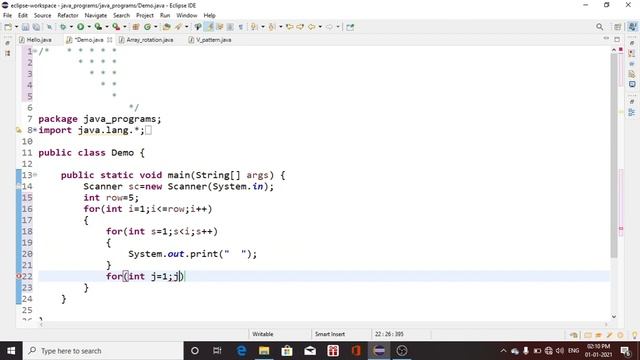
Task: Click the Search magnifier icon at top right
Action: [599, 27]
